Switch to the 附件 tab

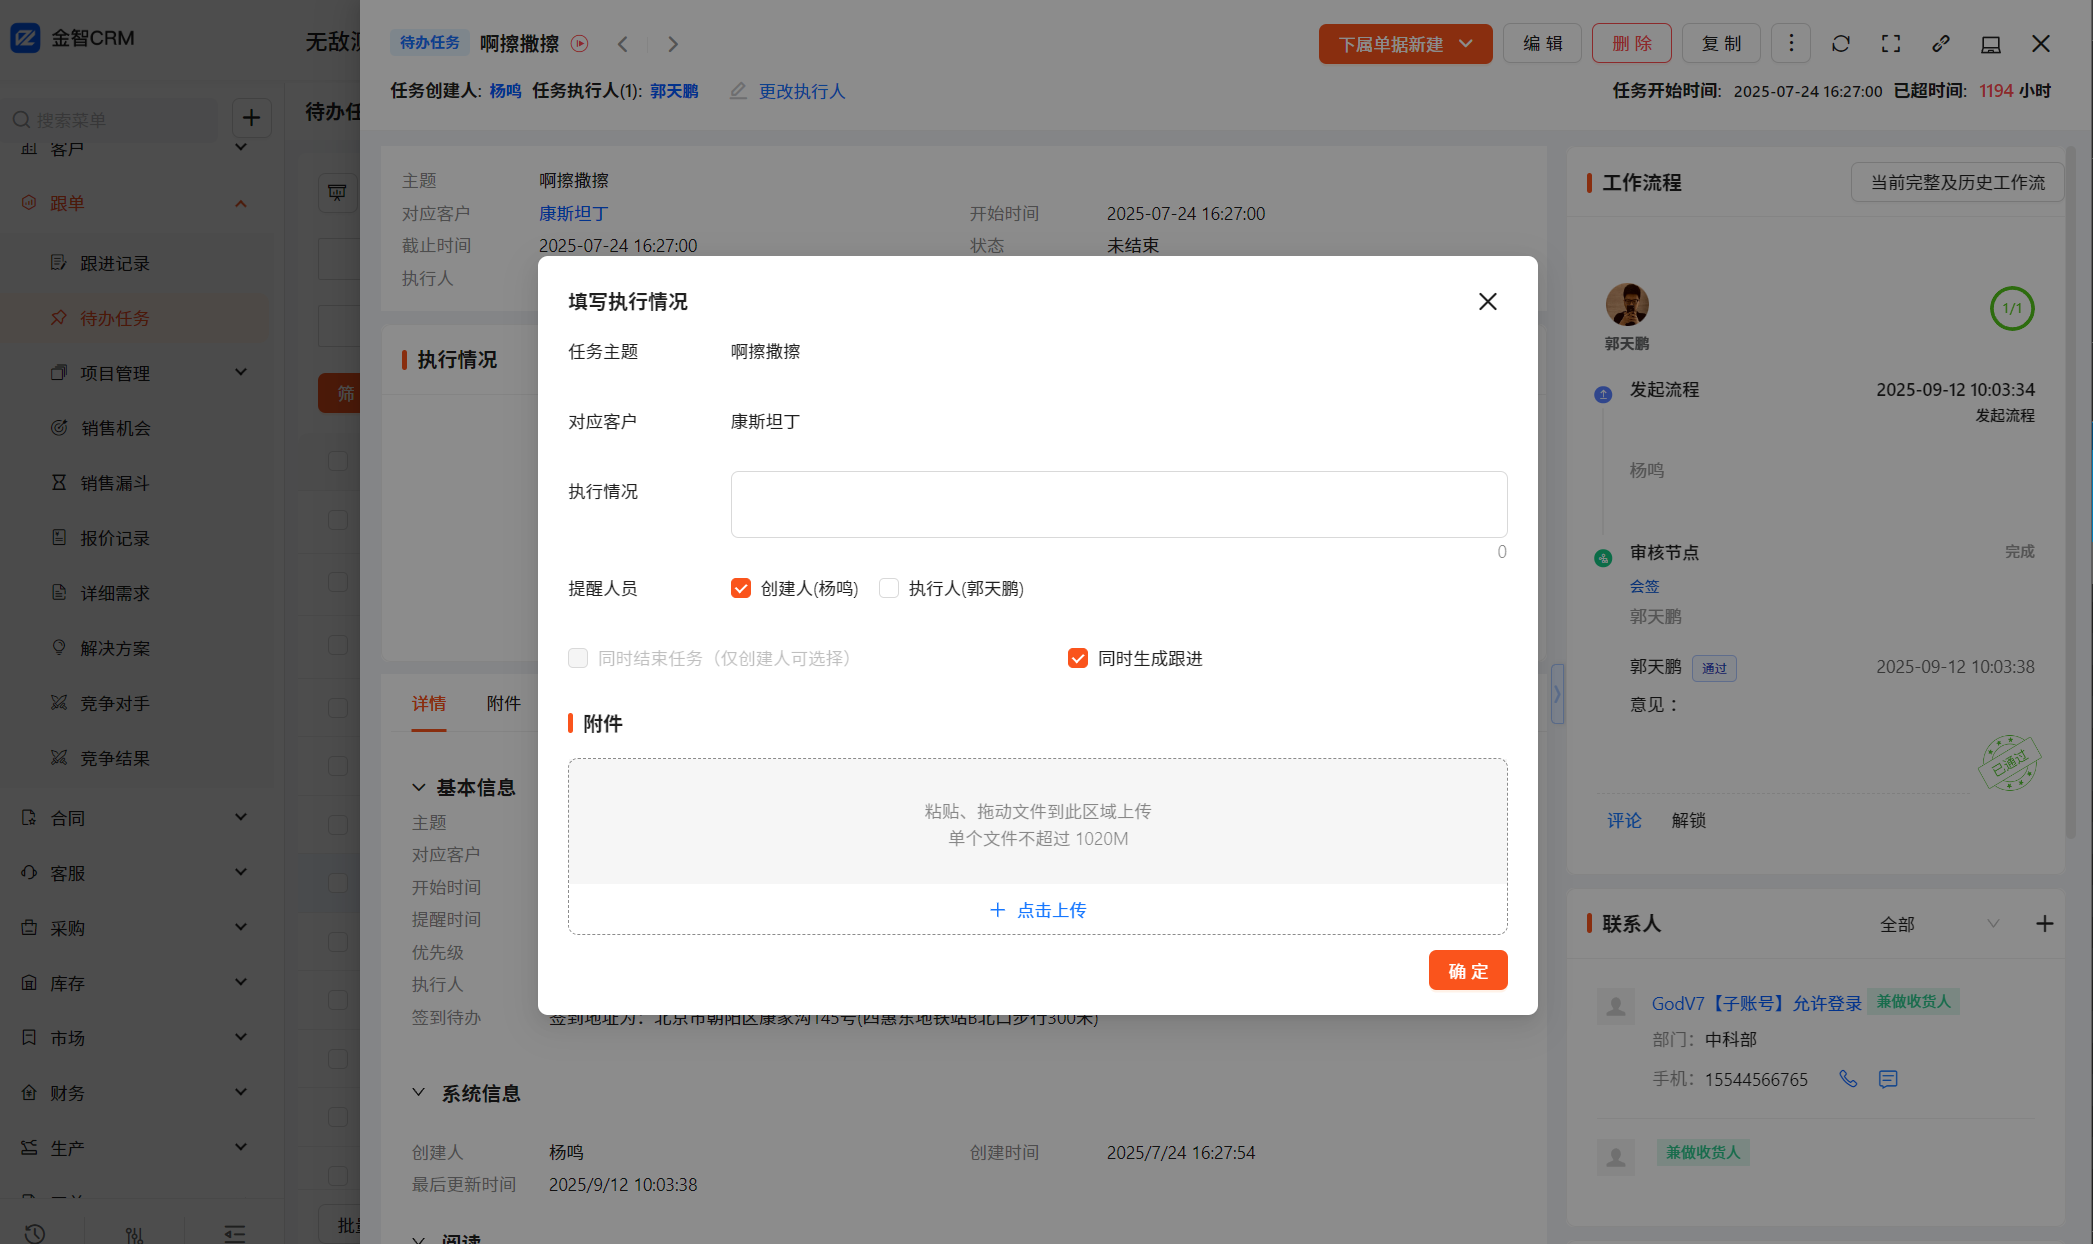[503, 704]
